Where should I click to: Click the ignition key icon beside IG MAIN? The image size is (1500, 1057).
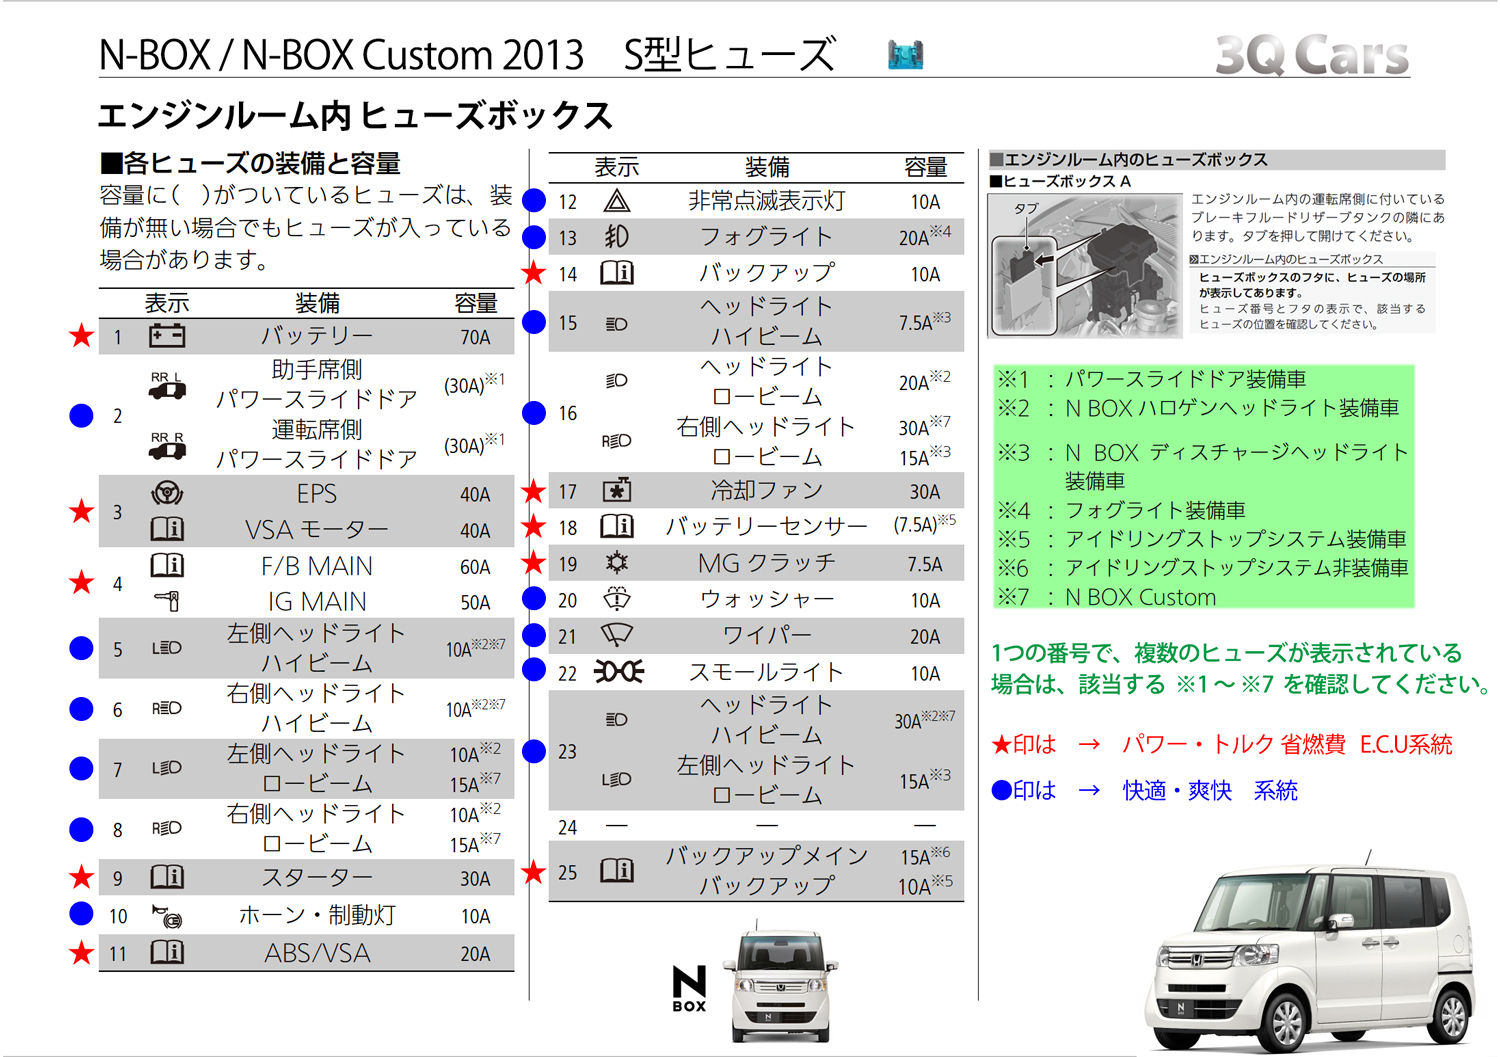[x=167, y=601]
